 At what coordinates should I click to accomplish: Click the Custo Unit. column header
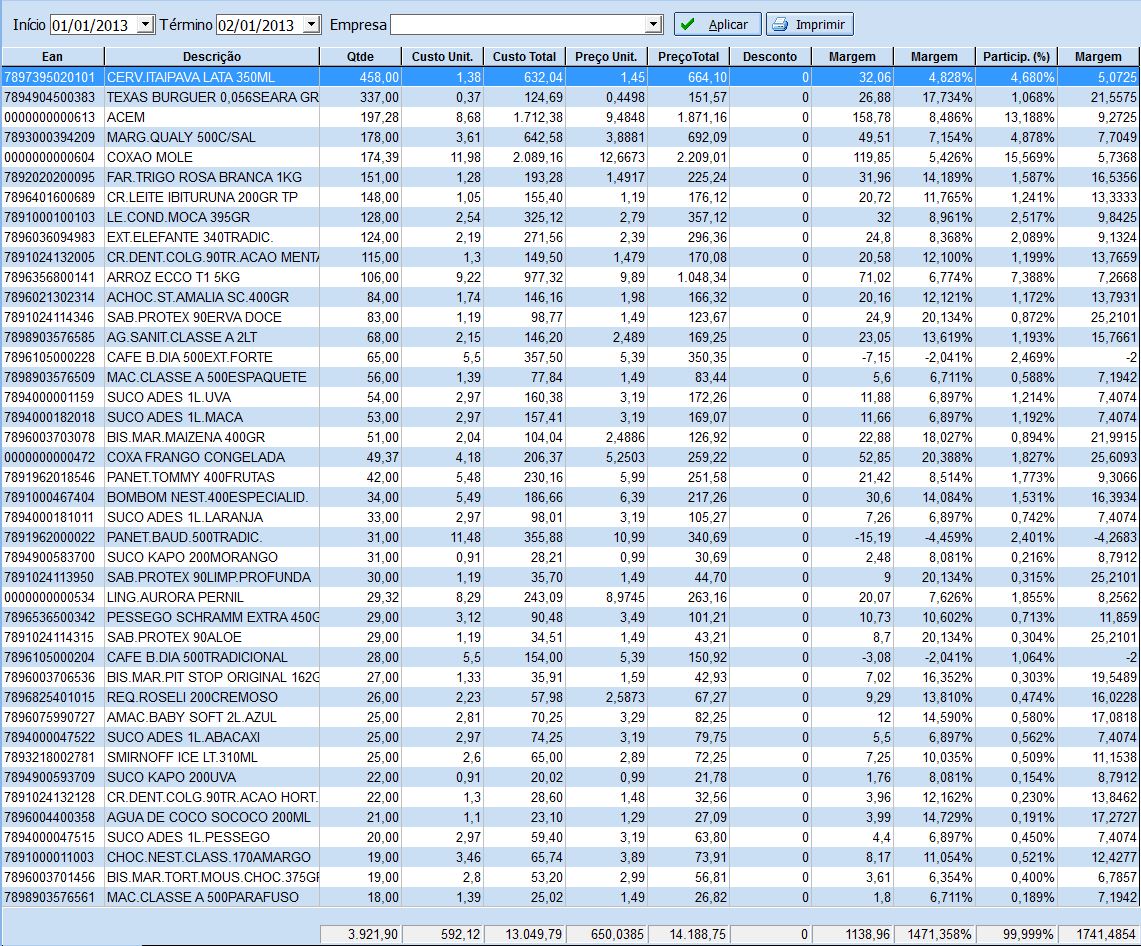[442, 56]
